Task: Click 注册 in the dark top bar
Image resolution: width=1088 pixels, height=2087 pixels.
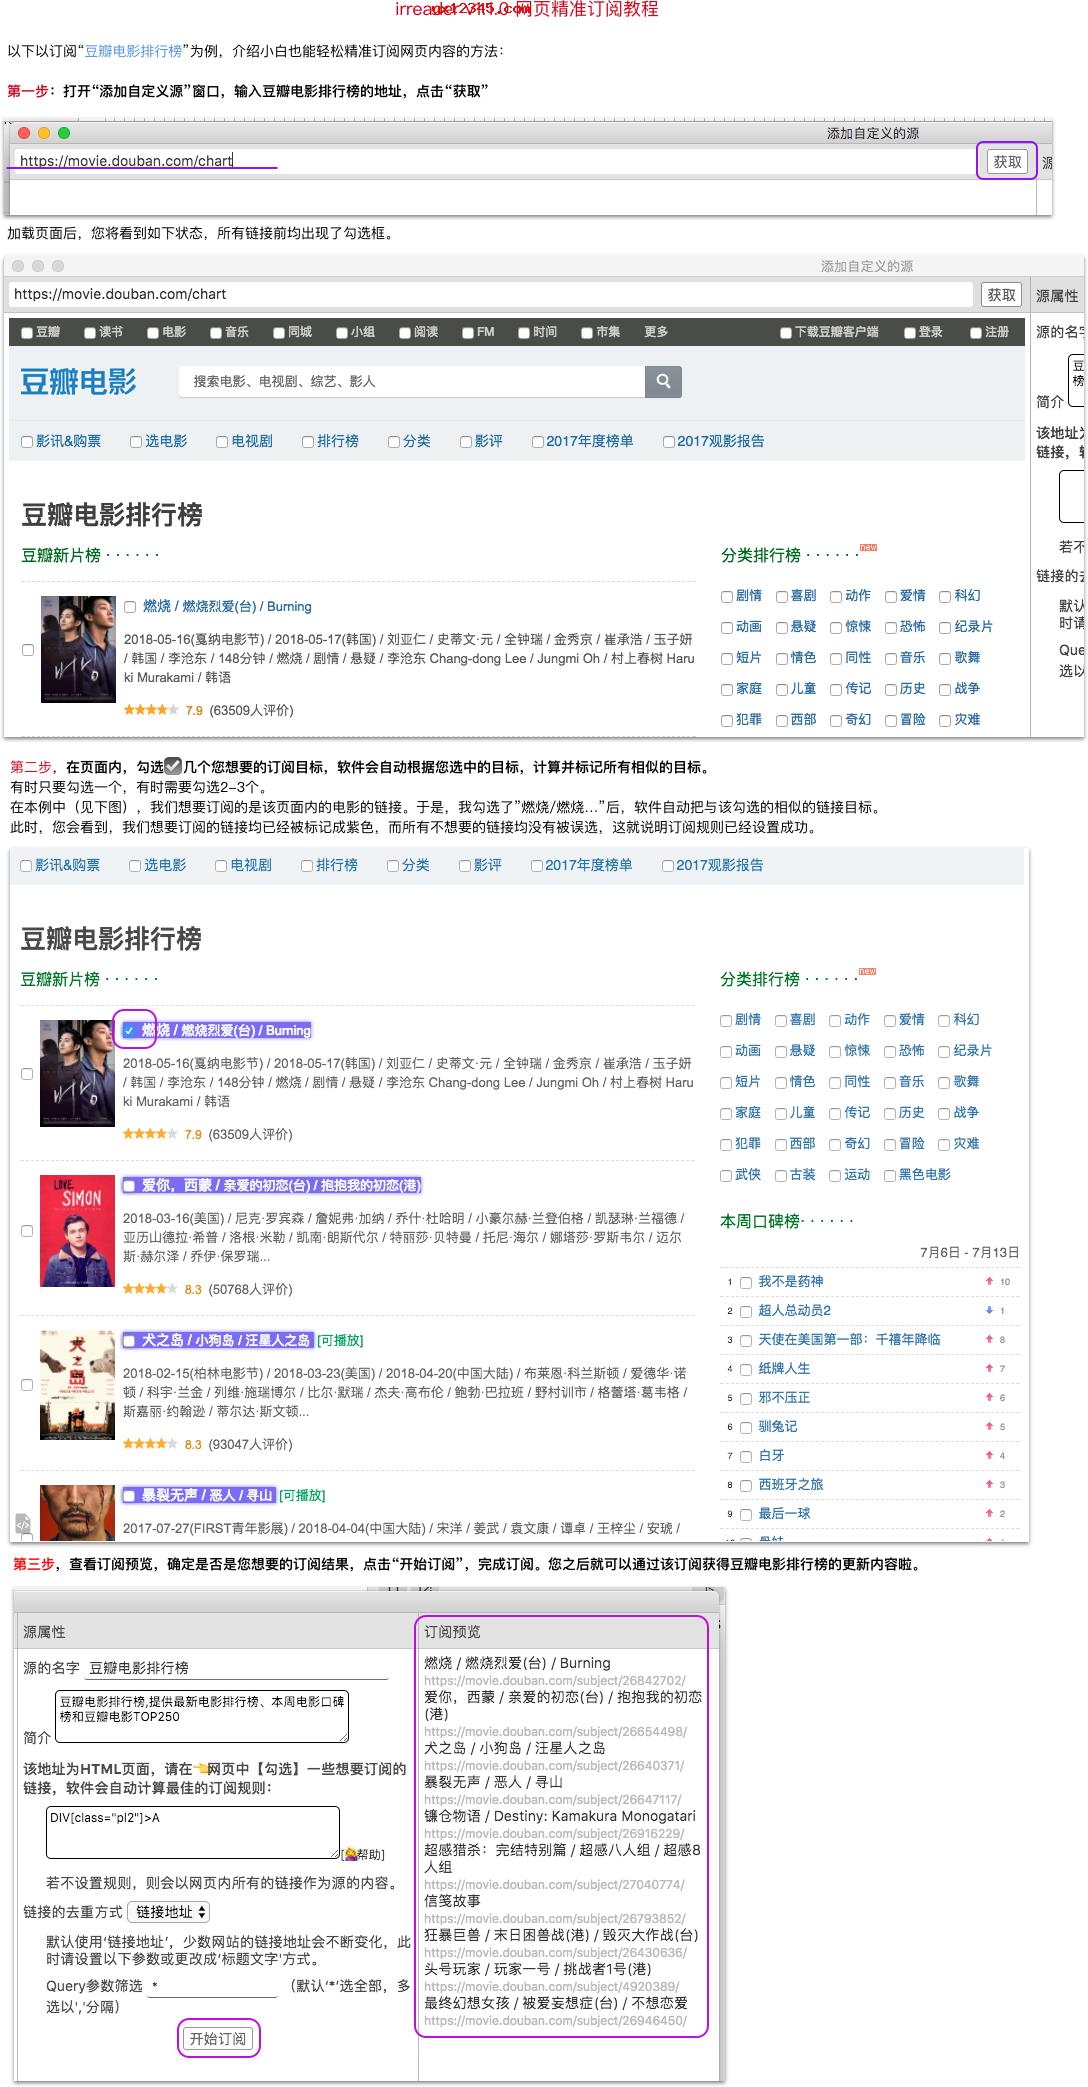Action: pyautogui.click(x=997, y=332)
